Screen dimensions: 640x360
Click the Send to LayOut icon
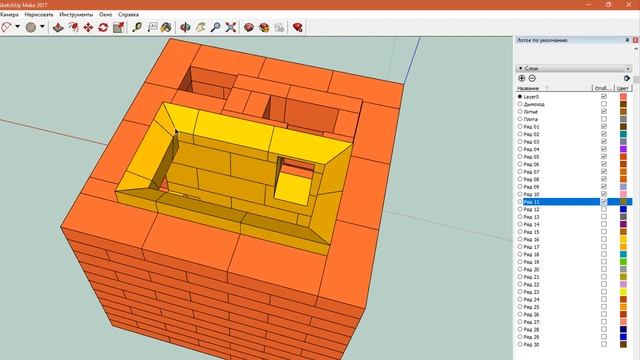tap(279, 27)
